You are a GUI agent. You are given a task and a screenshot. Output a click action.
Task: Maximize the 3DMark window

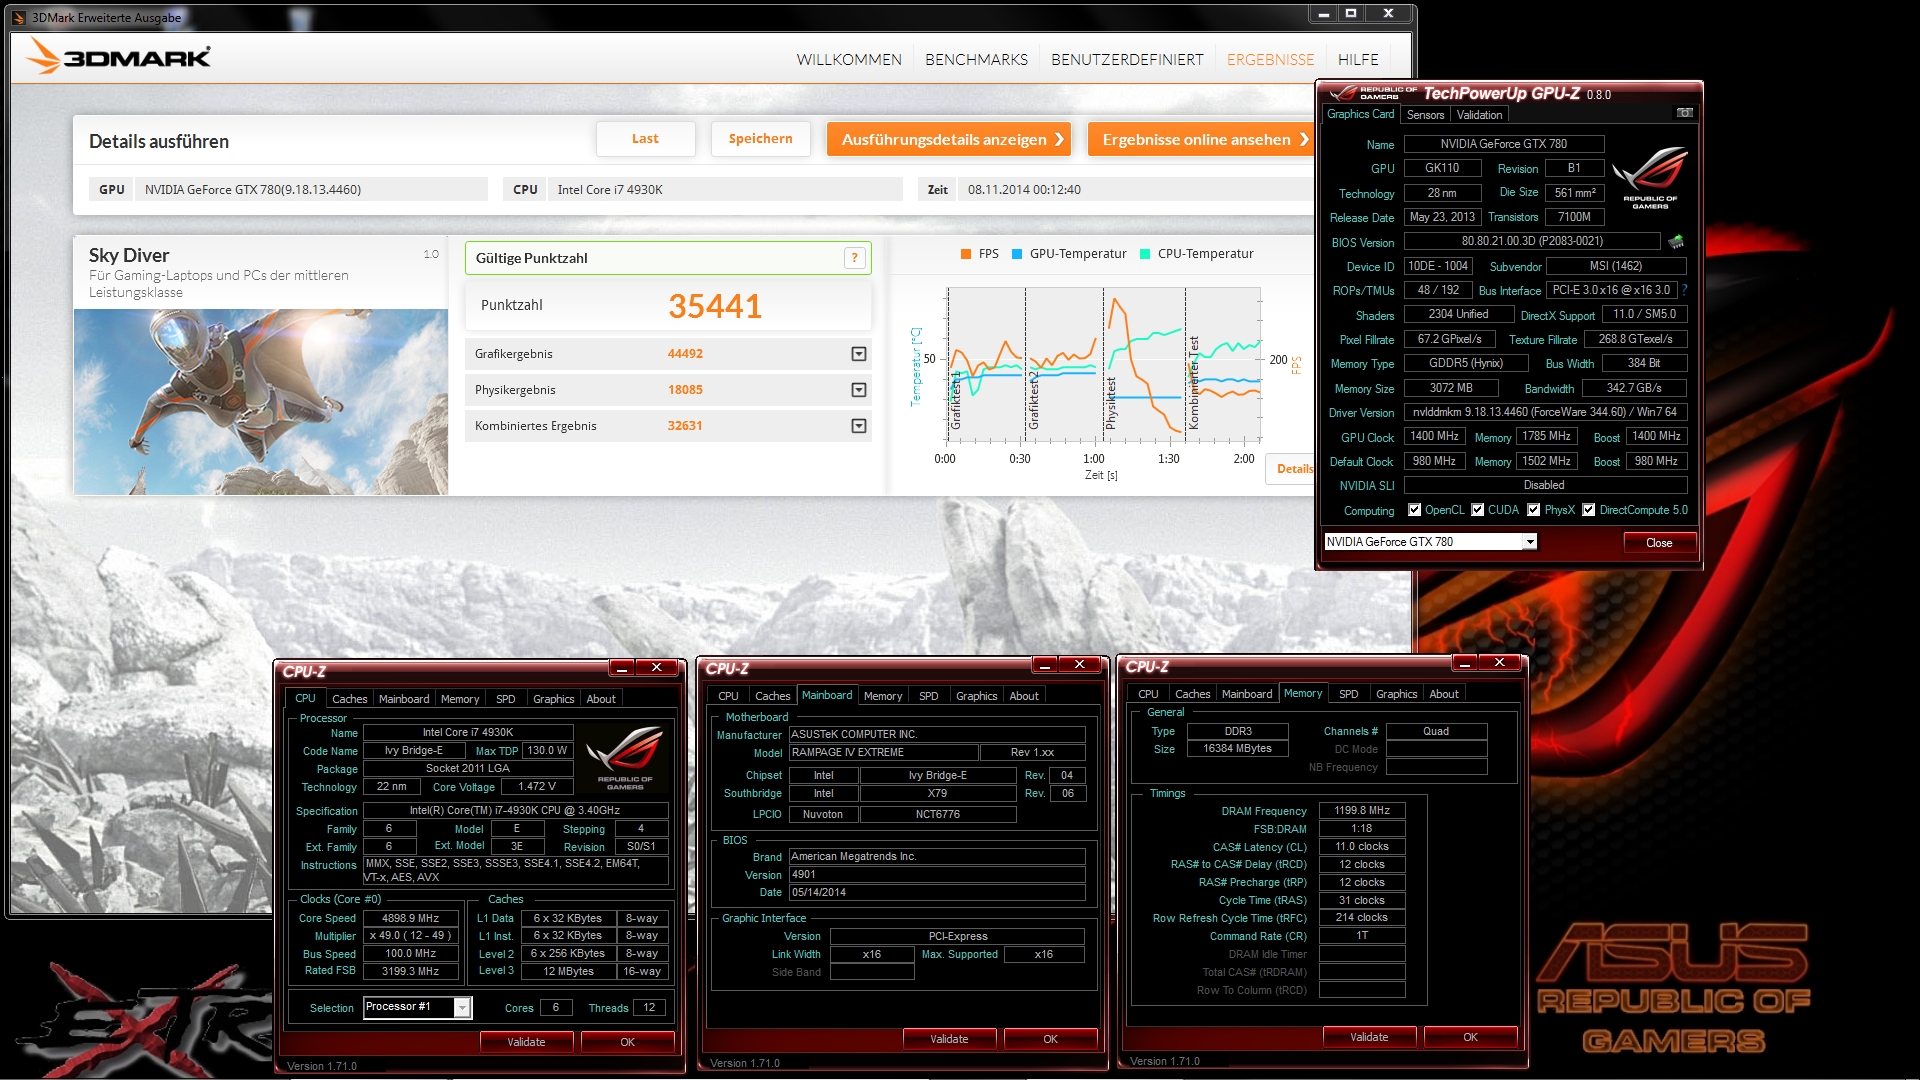tap(1351, 14)
